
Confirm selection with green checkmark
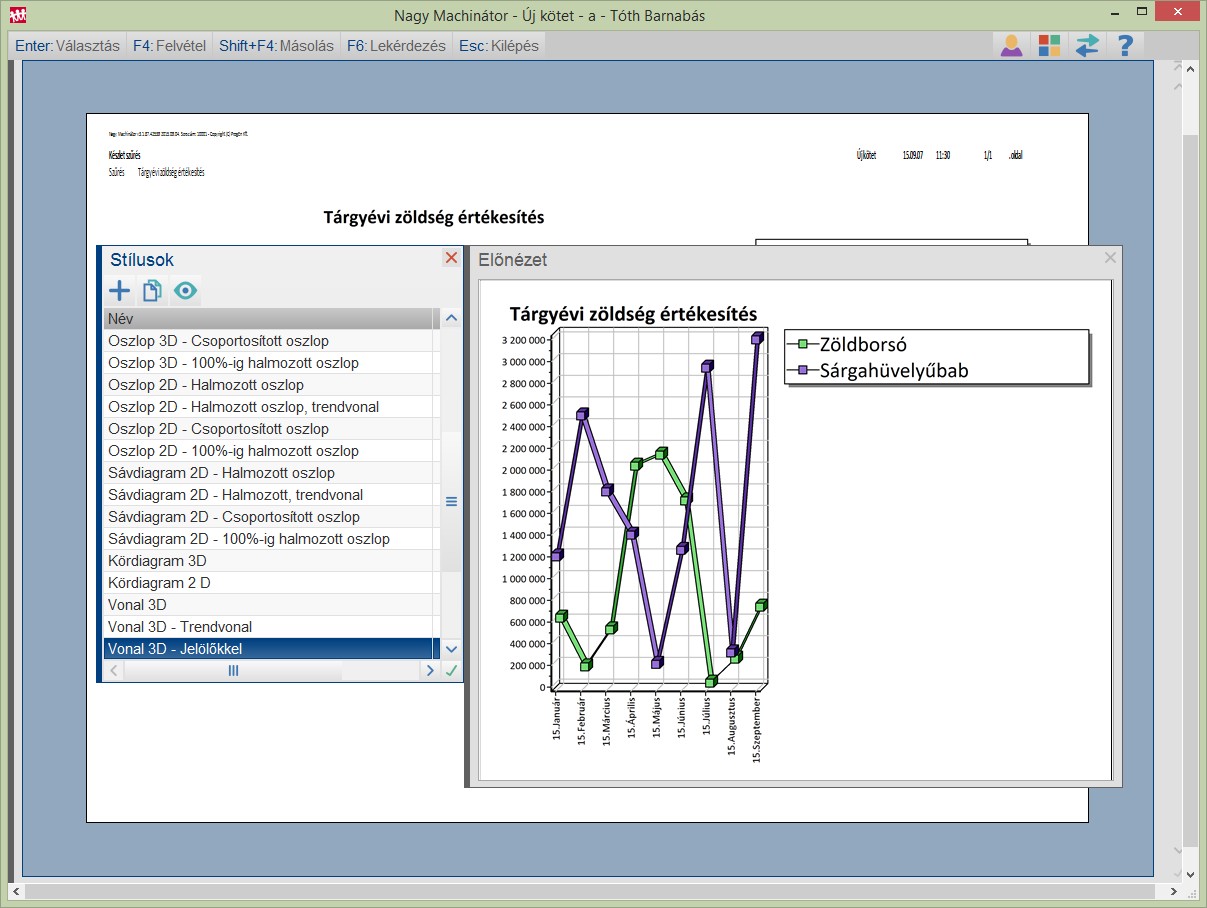pos(451,671)
